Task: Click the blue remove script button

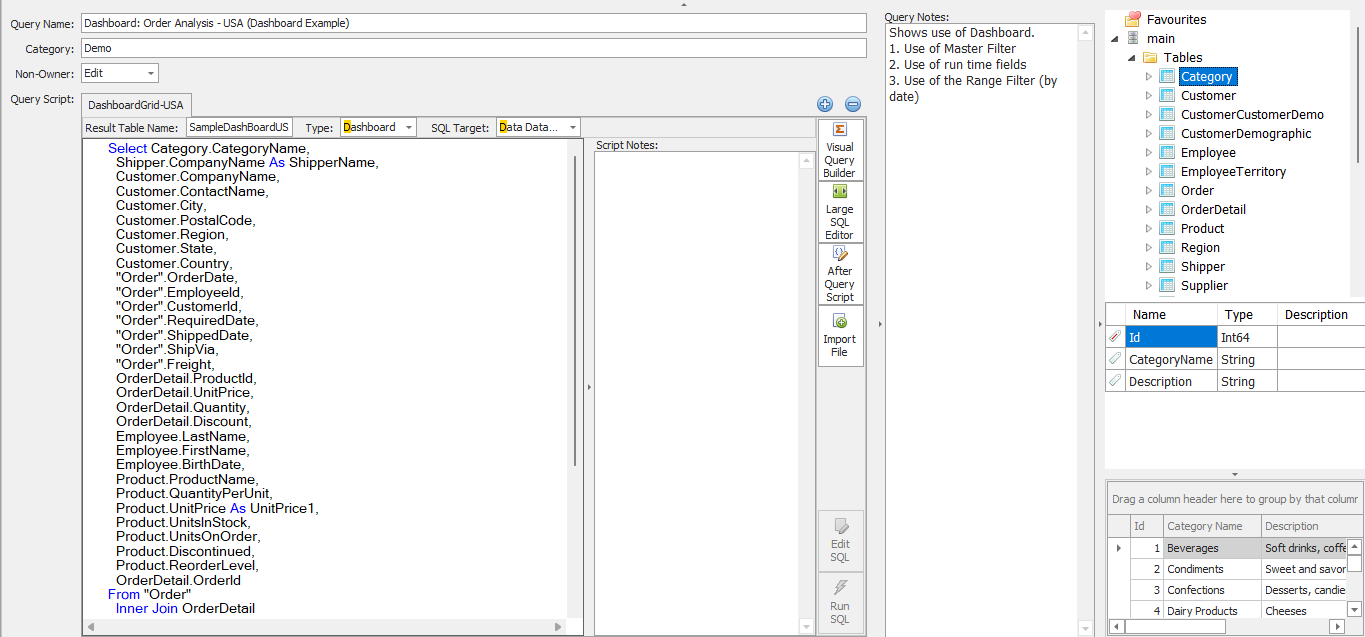Action: click(853, 104)
